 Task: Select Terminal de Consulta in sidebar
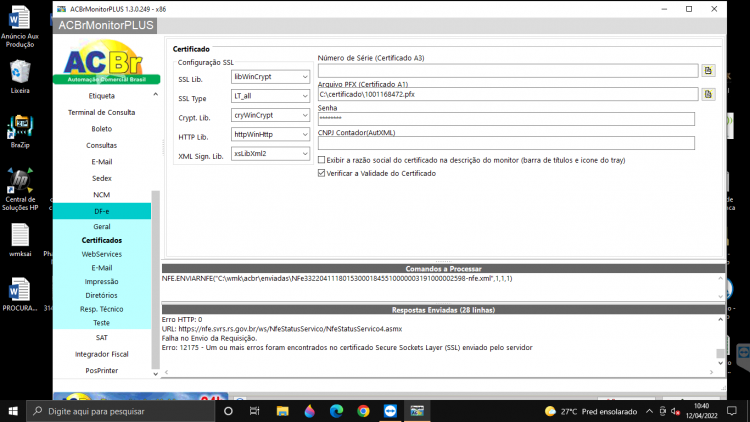pos(101,112)
